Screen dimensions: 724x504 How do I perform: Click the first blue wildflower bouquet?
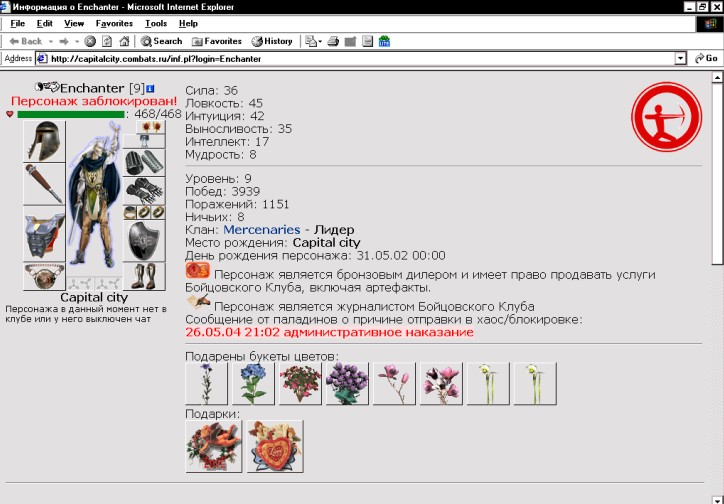tap(206, 384)
